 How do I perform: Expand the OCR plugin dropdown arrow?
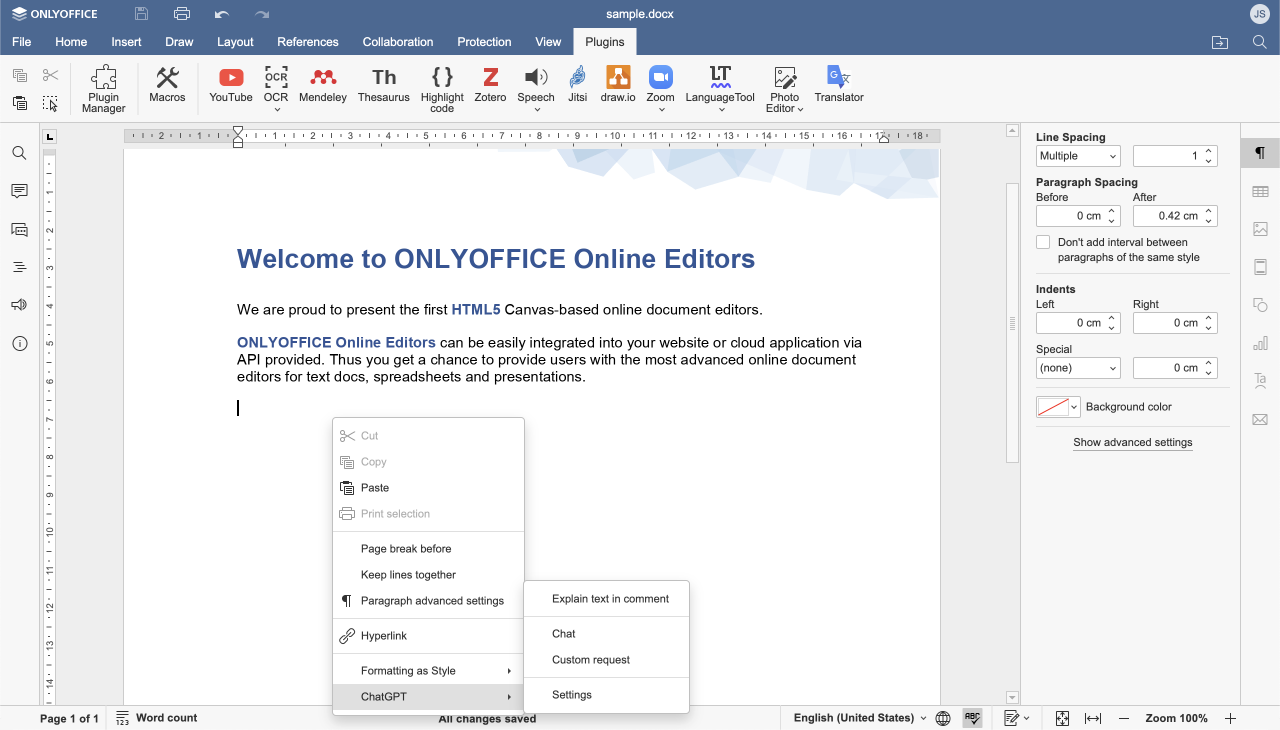(x=276, y=109)
